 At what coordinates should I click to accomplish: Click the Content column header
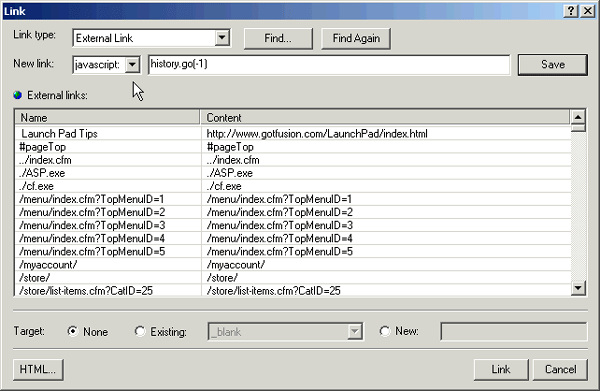click(x=386, y=117)
